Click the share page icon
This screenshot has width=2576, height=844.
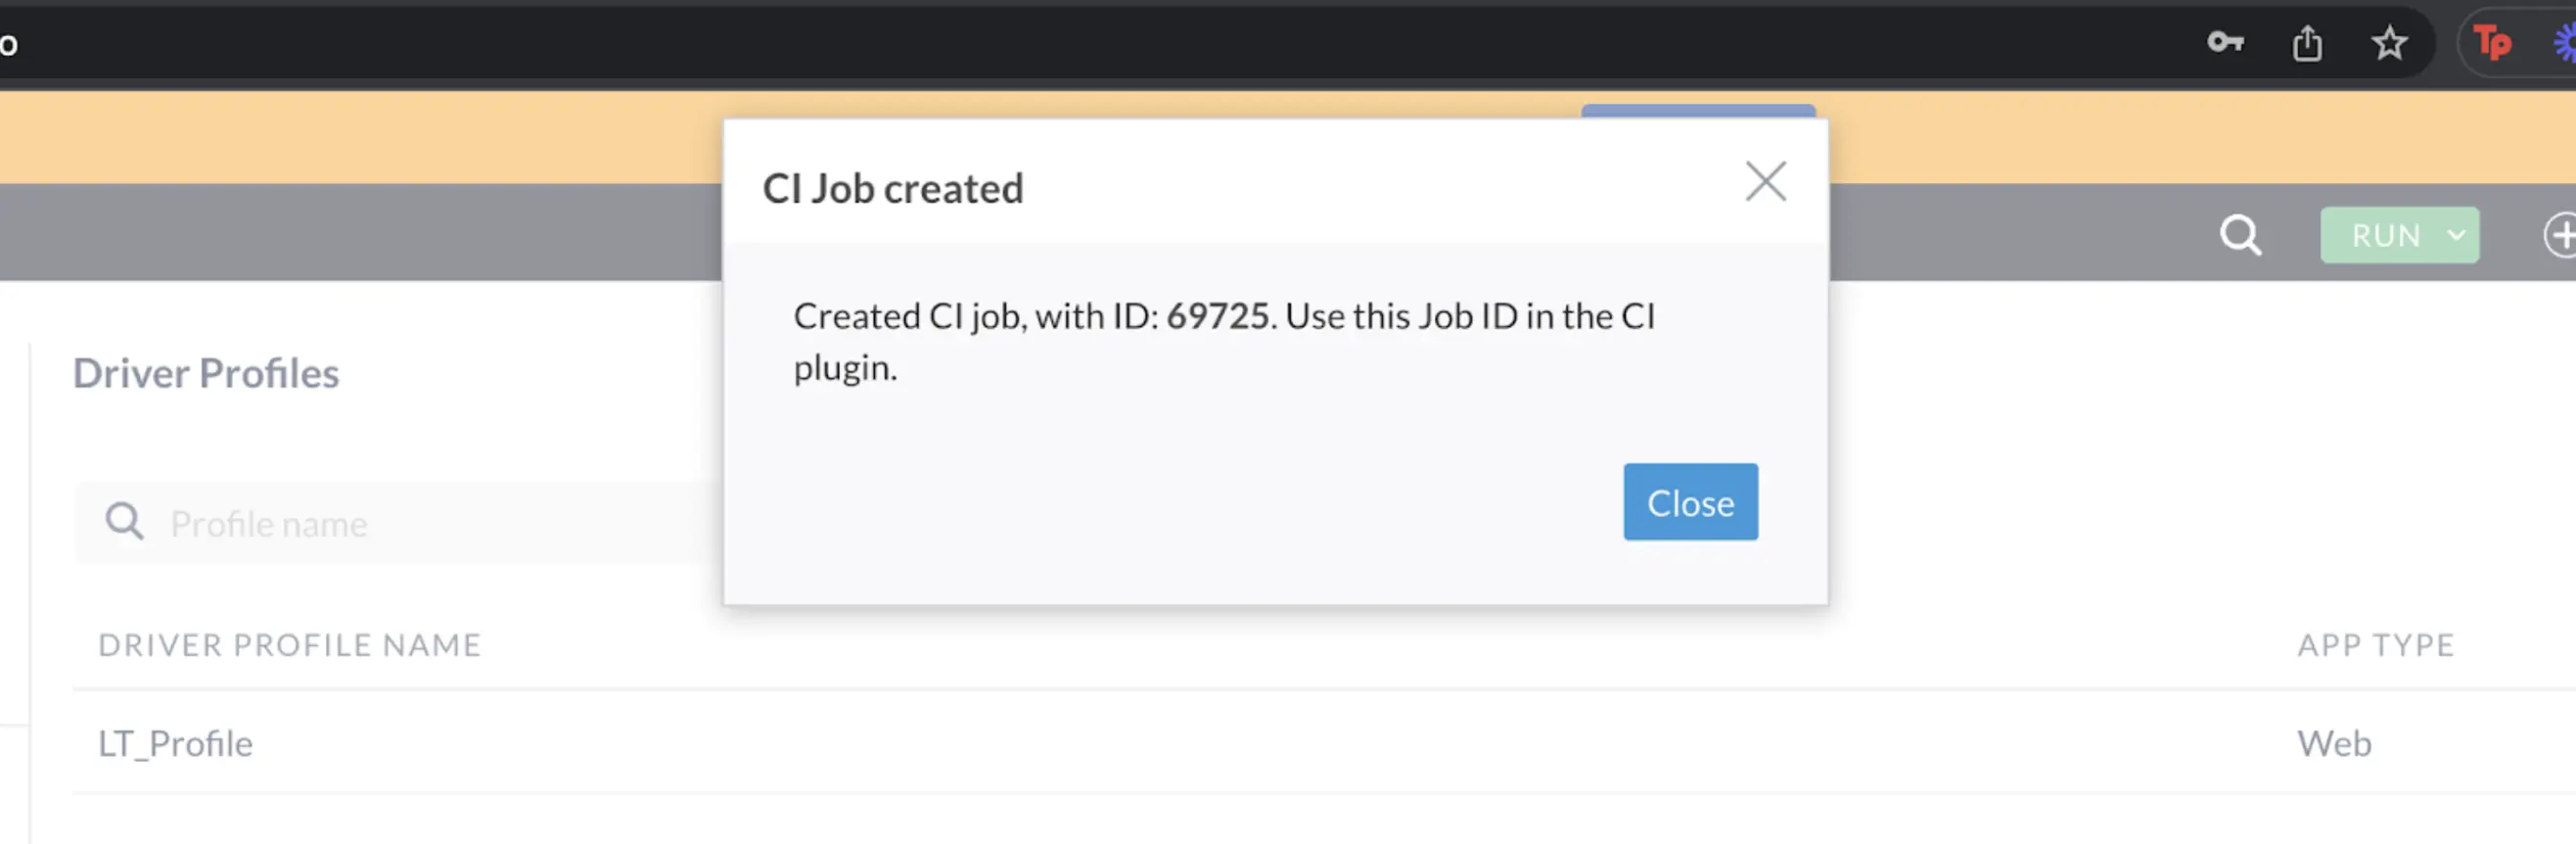click(2307, 43)
